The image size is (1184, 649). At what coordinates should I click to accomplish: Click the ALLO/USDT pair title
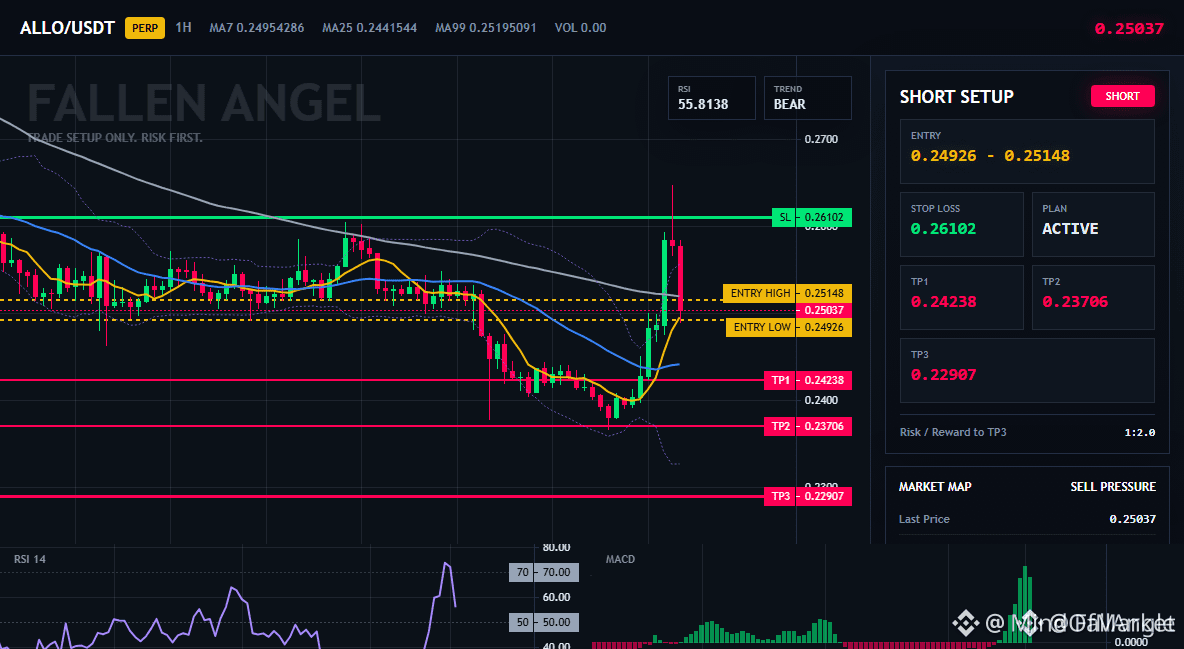67,28
